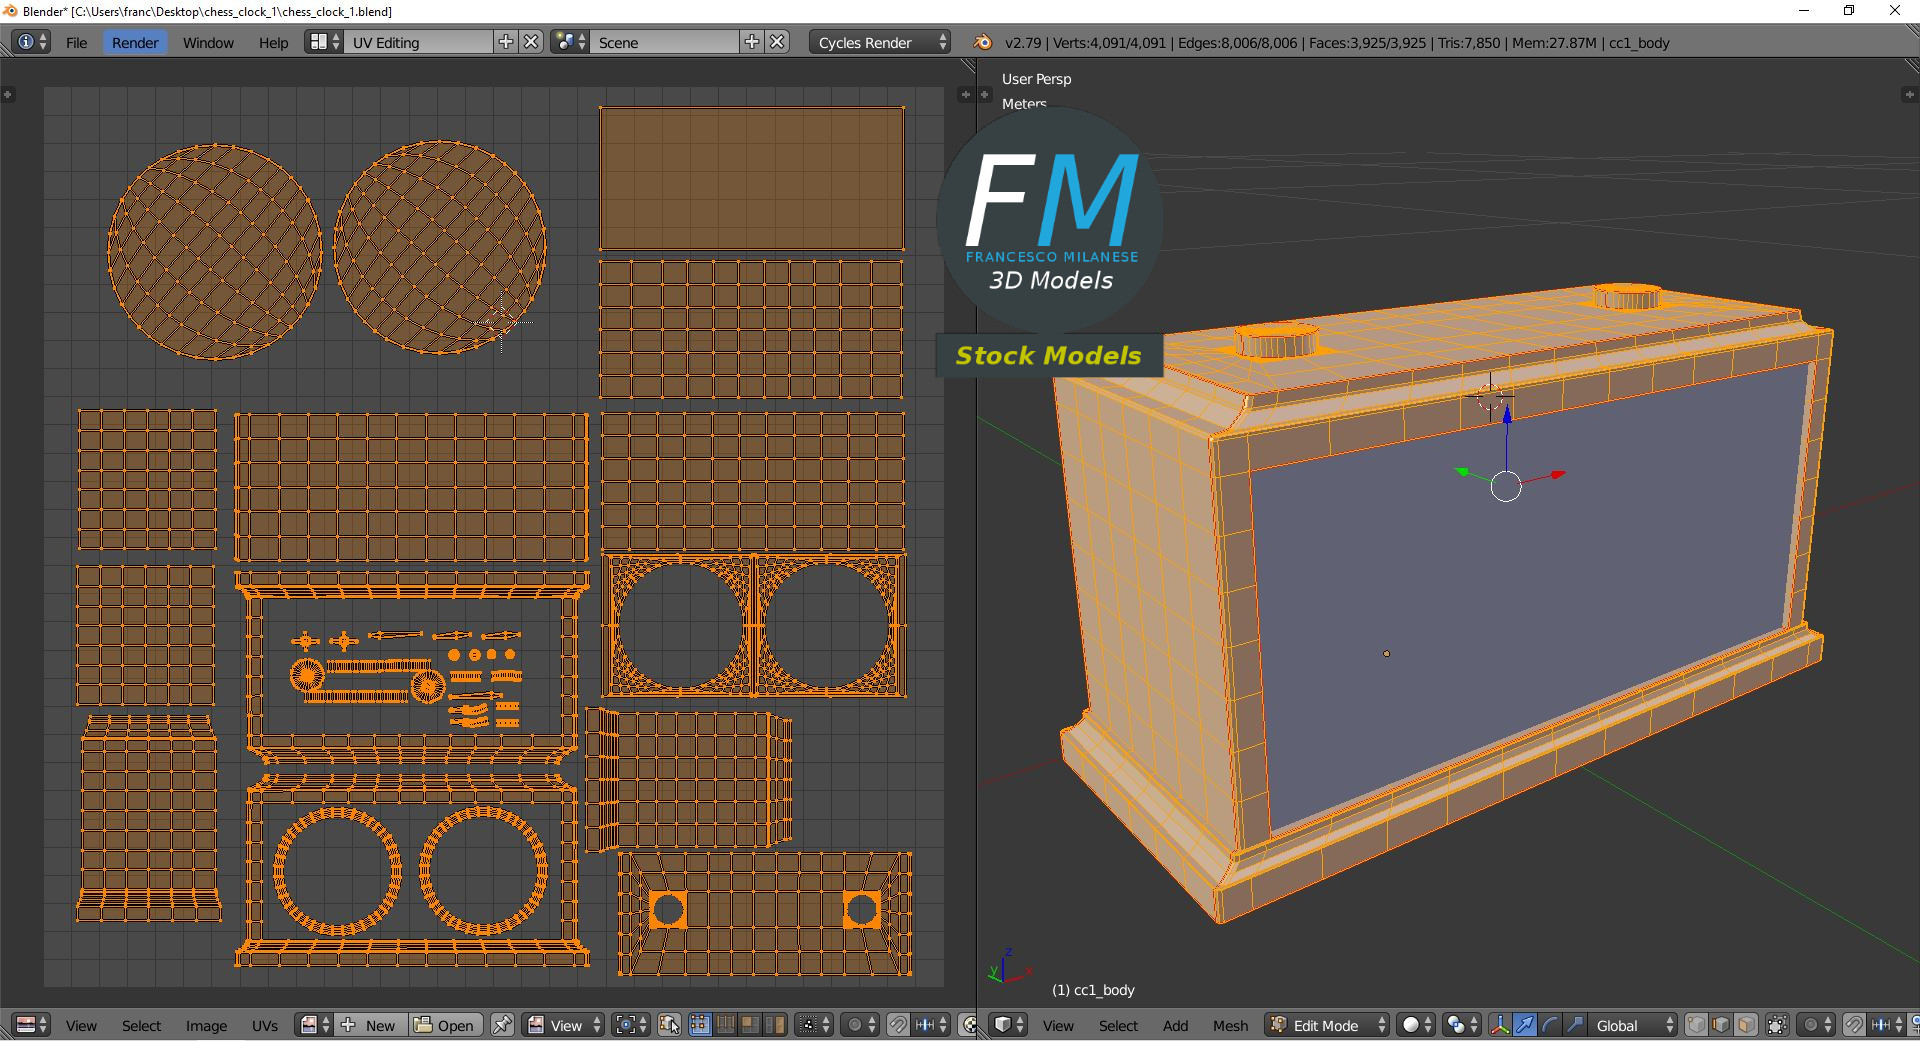Add a new screen layout after UV Editing
This screenshot has height=1041, width=1920.
[506, 42]
